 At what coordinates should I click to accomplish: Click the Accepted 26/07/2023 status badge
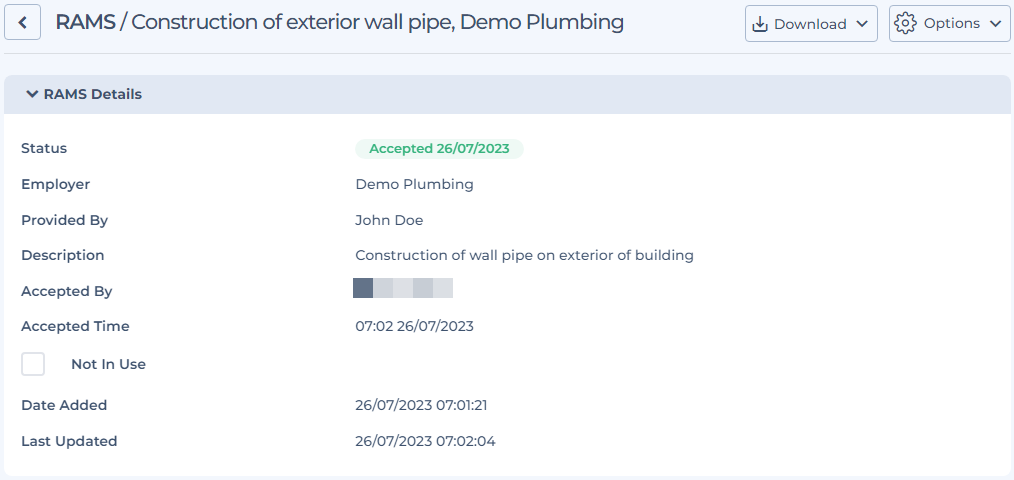[439, 149]
